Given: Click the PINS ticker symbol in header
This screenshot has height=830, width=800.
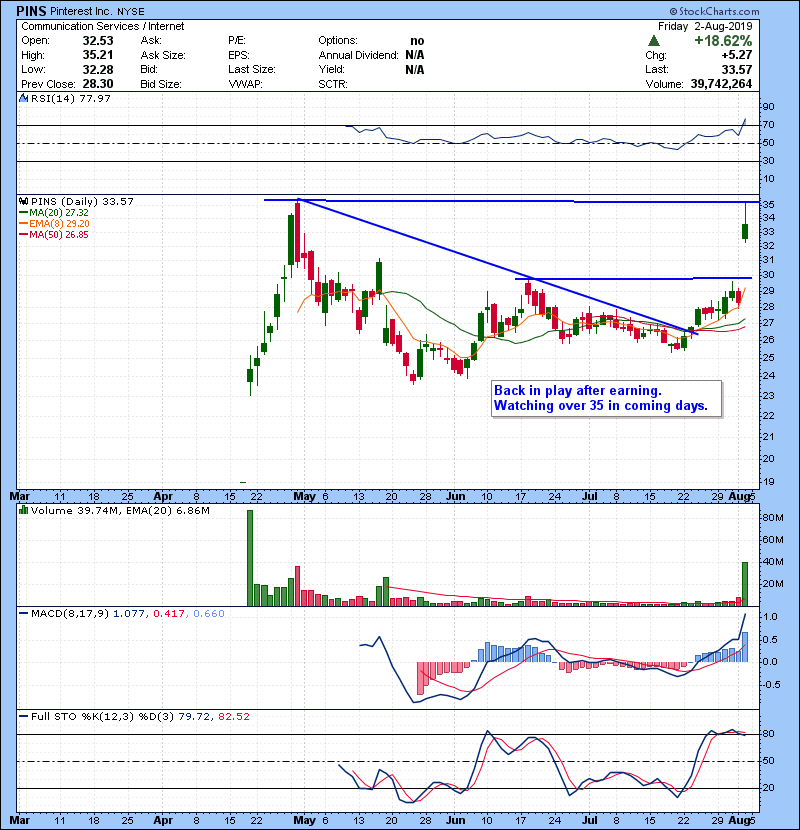Looking at the screenshot, I should (x=31, y=11).
